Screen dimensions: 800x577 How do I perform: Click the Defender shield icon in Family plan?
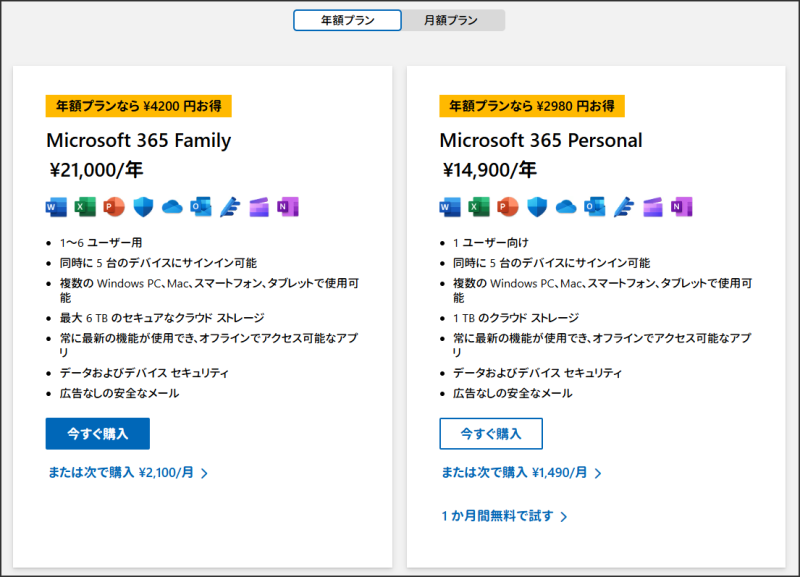(x=143, y=207)
